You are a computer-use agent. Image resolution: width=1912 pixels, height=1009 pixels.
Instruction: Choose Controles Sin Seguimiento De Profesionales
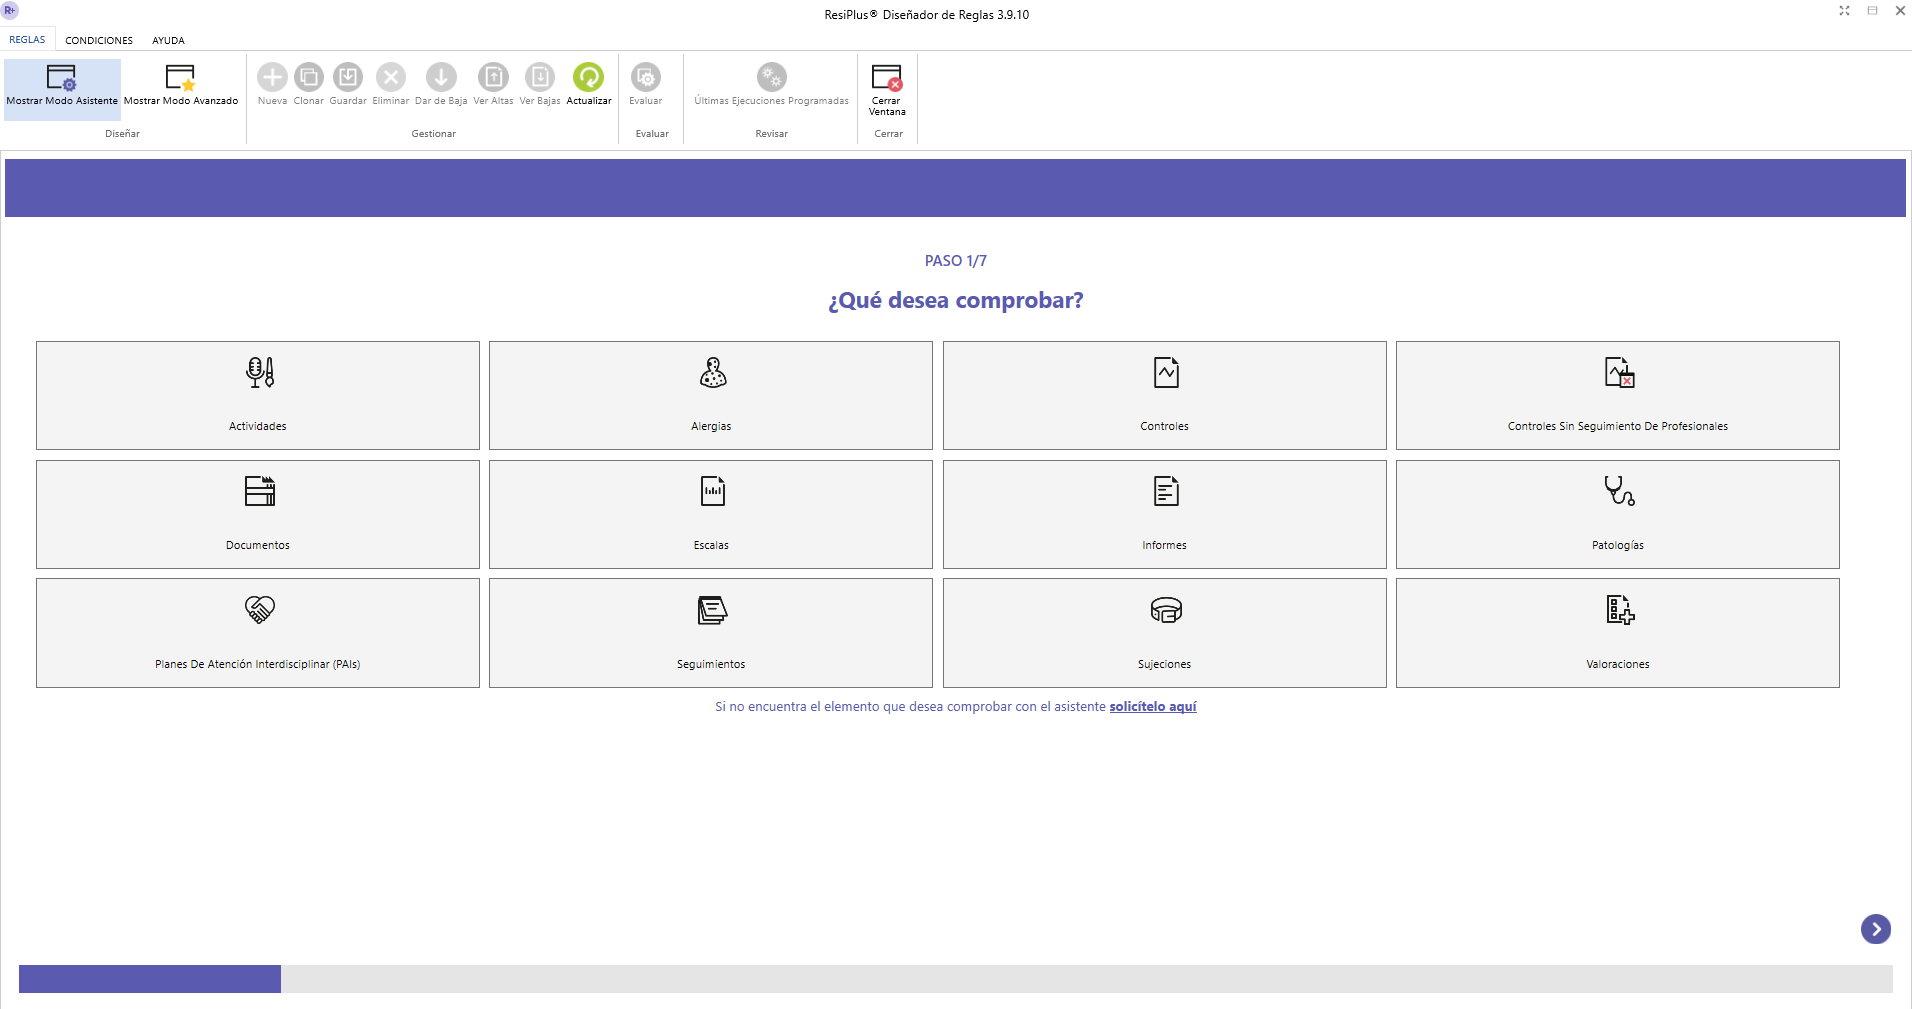[1618, 395]
